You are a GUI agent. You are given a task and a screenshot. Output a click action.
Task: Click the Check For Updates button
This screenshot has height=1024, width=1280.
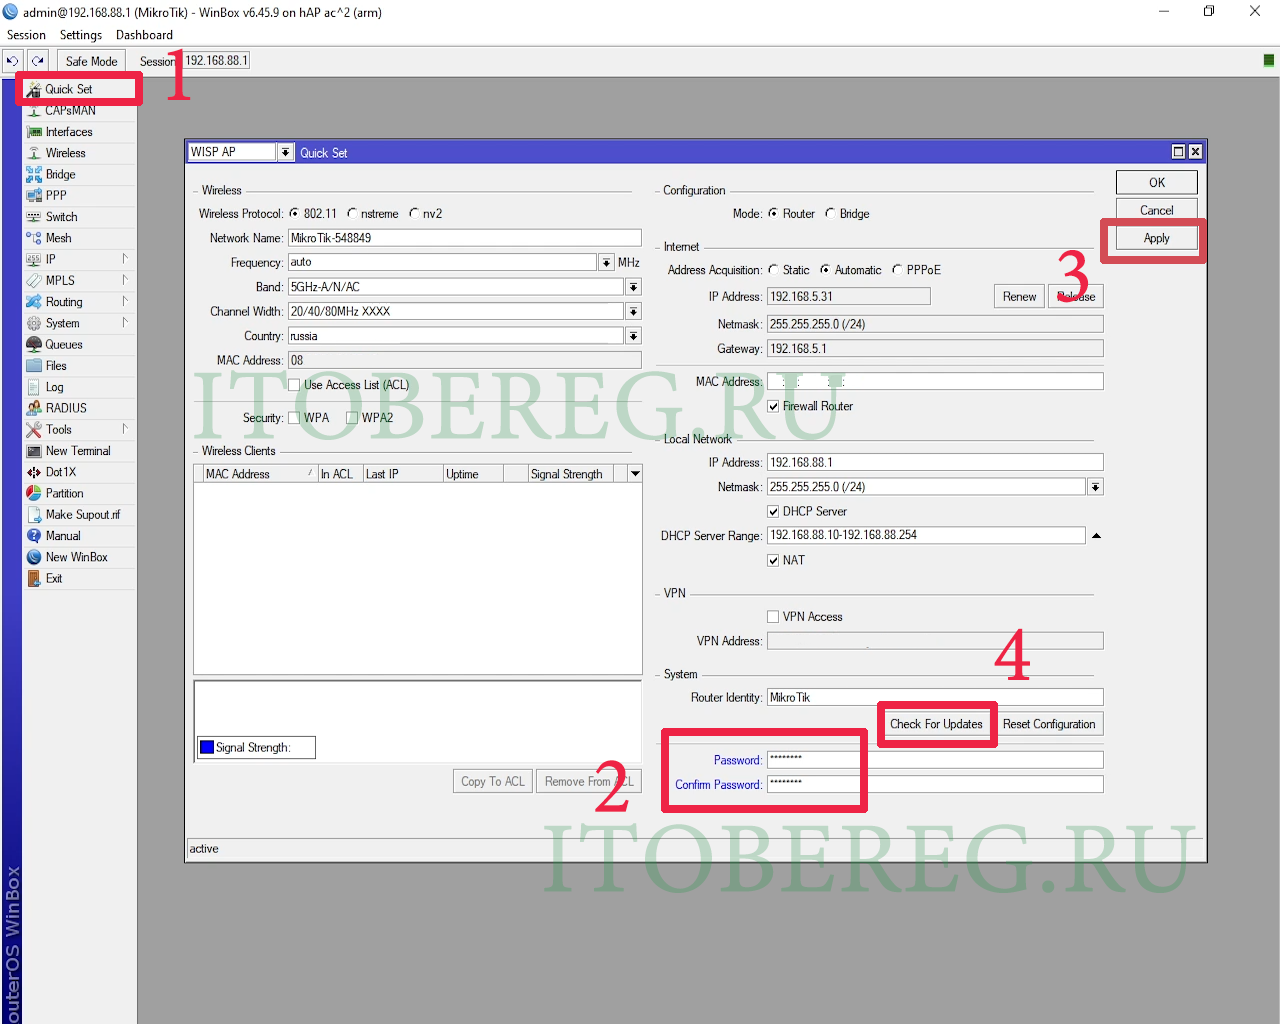[936, 724]
